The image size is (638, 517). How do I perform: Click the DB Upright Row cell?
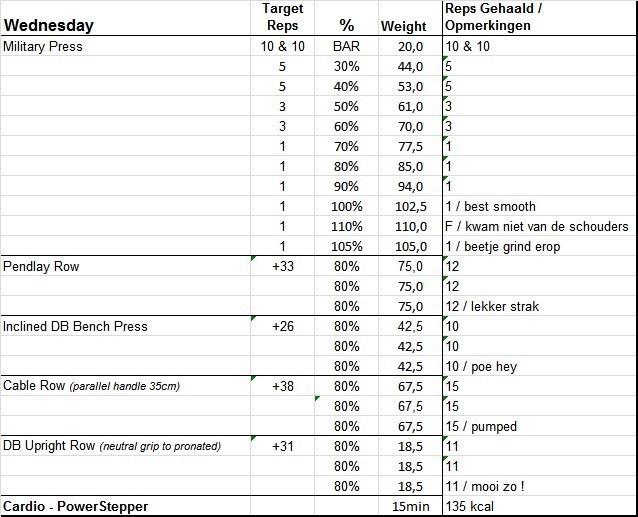112,446
